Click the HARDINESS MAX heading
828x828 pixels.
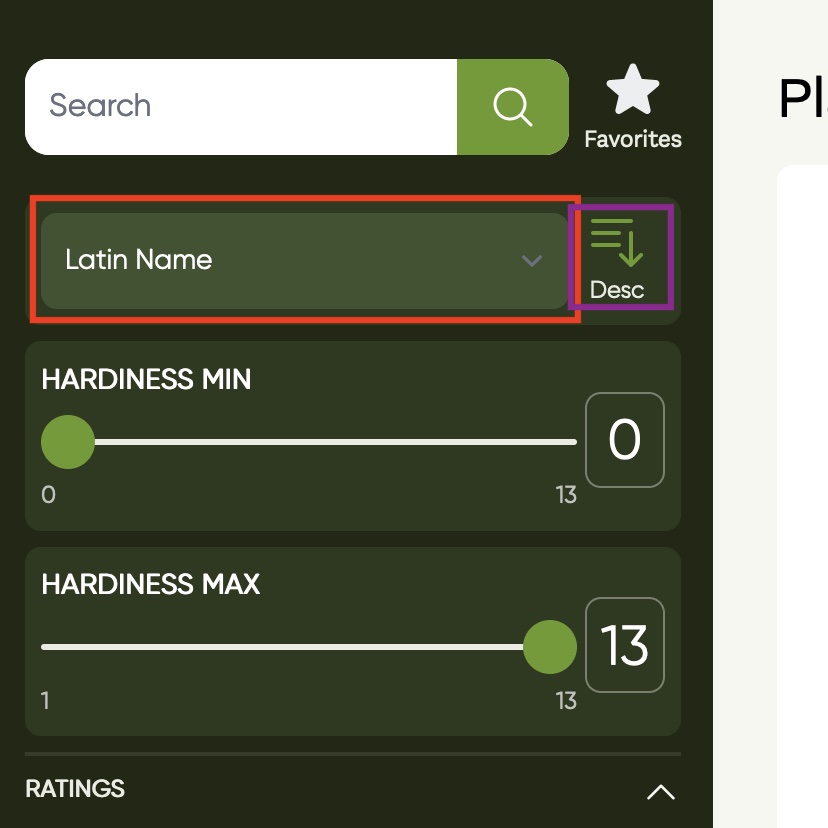click(150, 584)
